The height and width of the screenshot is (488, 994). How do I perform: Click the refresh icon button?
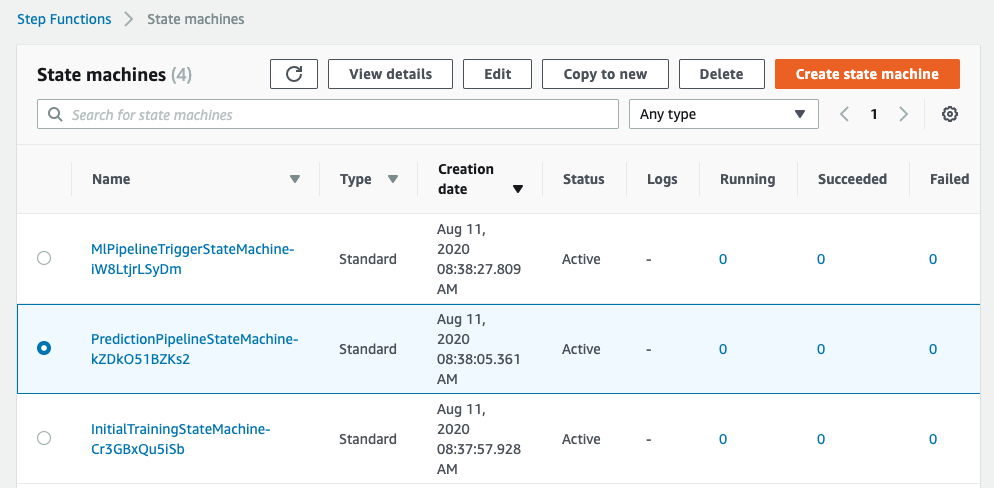coord(294,74)
